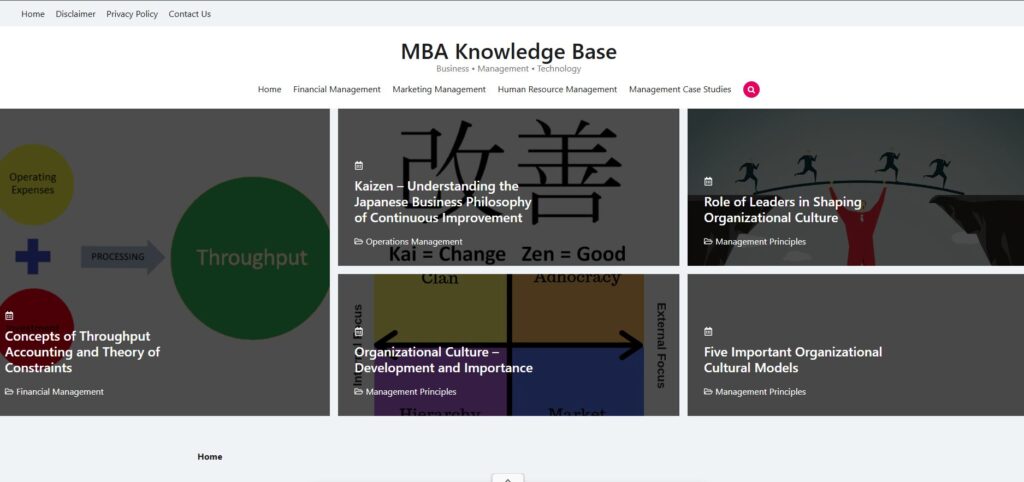The height and width of the screenshot is (482, 1024).
Task: Click the scroll-to-top chevron button
Action: pyautogui.click(x=507, y=478)
